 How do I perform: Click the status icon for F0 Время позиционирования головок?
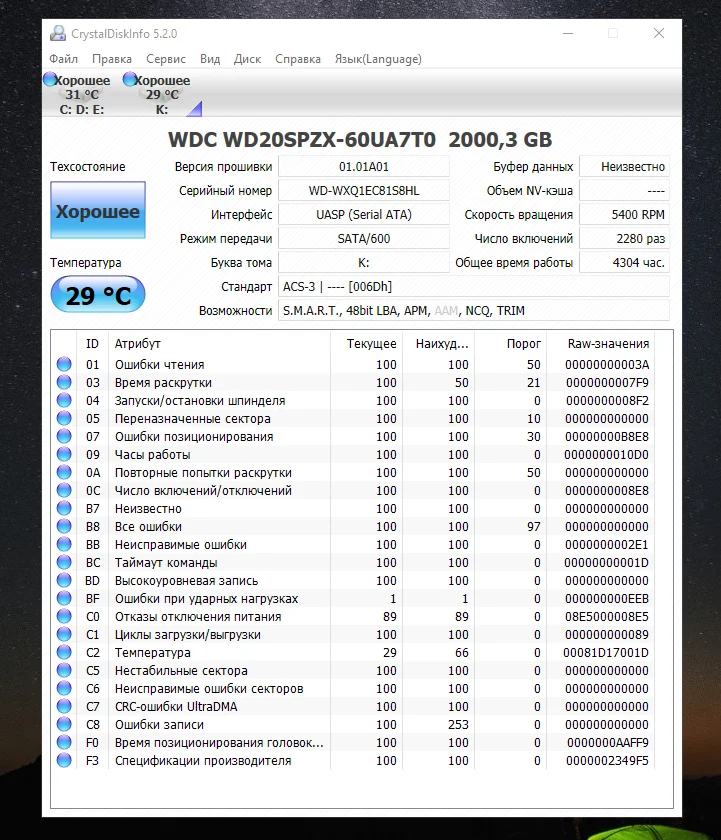tap(64, 742)
